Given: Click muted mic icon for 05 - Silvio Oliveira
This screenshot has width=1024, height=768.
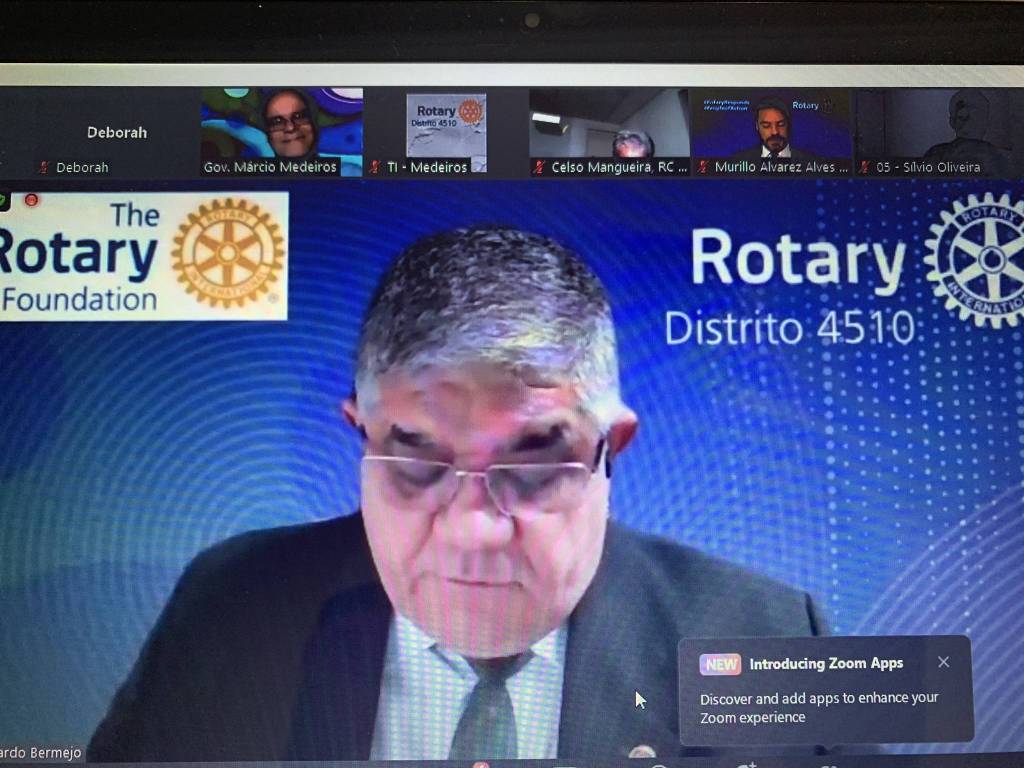Looking at the screenshot, I should (x=864, y=168).
